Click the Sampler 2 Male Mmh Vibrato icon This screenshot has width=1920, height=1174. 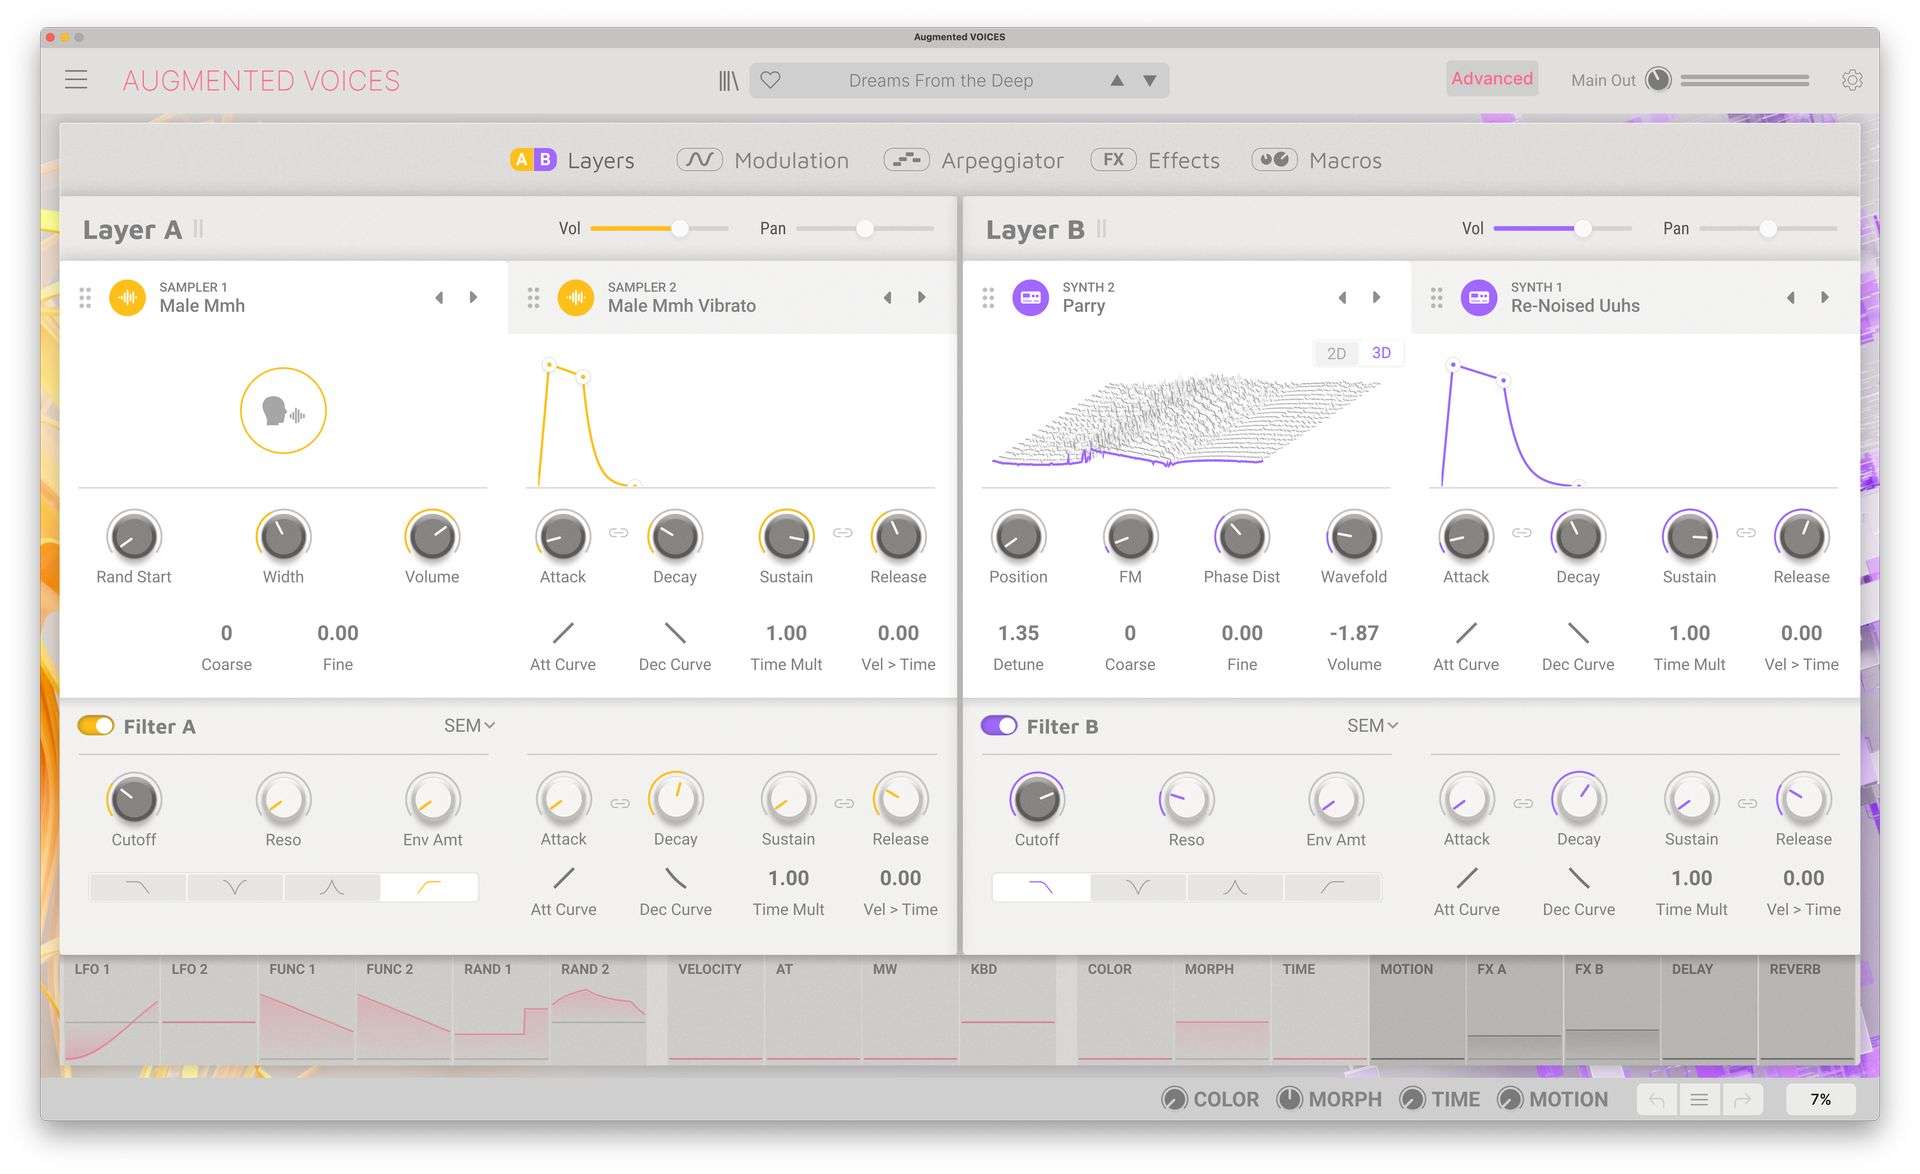pos(575,297)
